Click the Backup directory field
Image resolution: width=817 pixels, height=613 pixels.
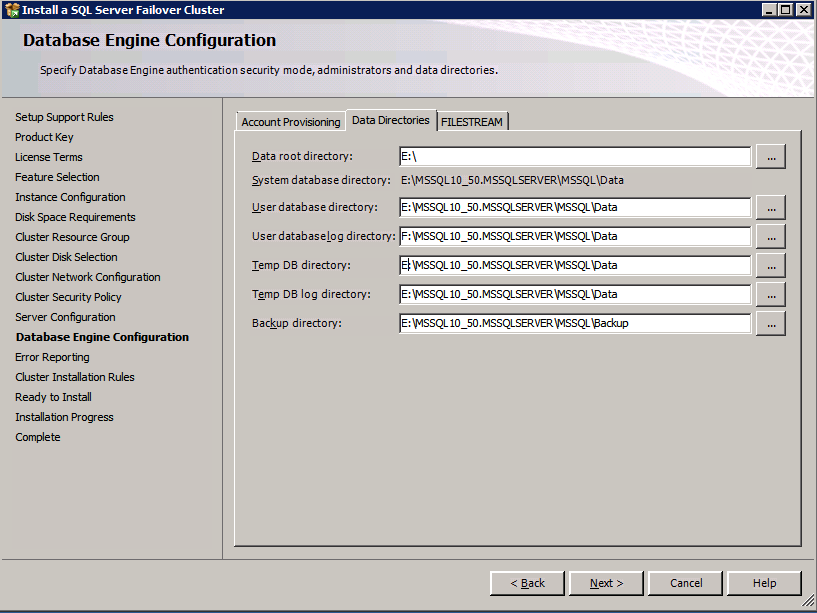point(575,324)
